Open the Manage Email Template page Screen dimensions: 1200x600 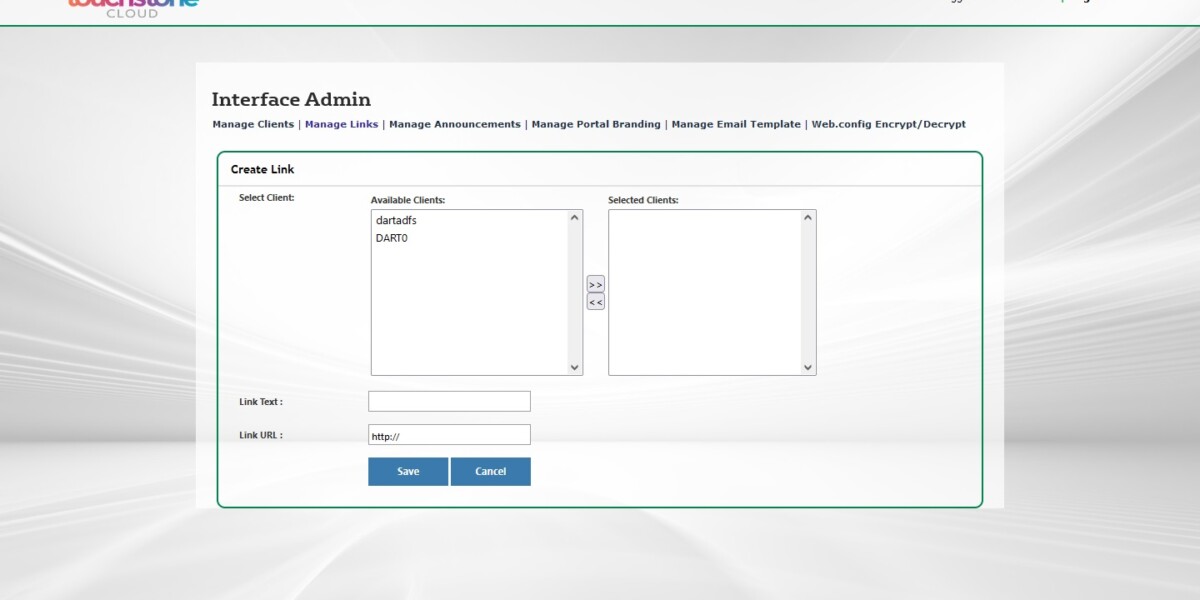pos(735,124)
